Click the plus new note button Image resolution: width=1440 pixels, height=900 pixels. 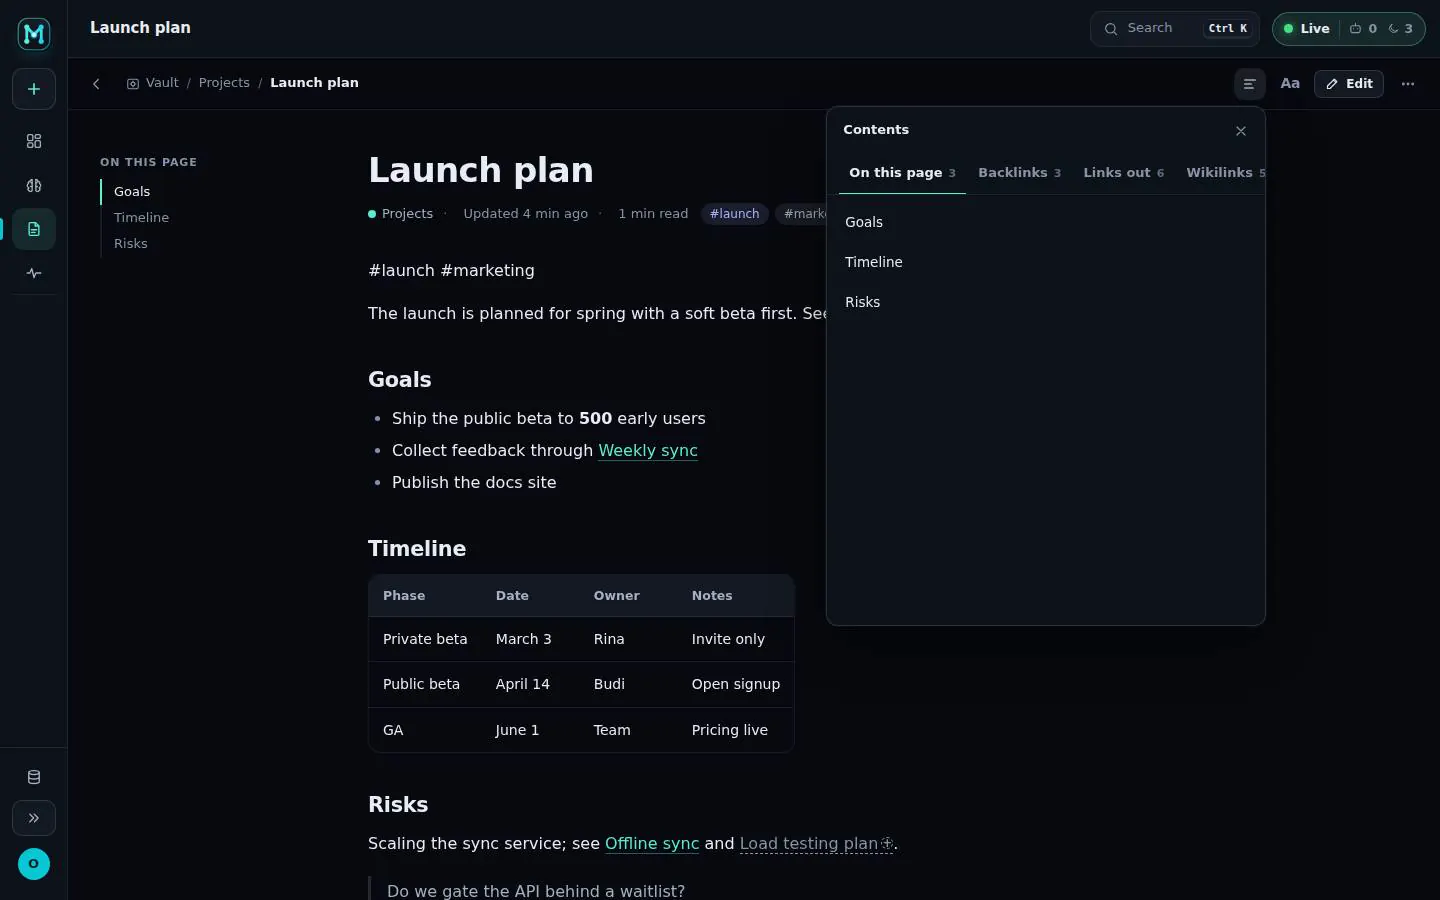tap(34, 89)
